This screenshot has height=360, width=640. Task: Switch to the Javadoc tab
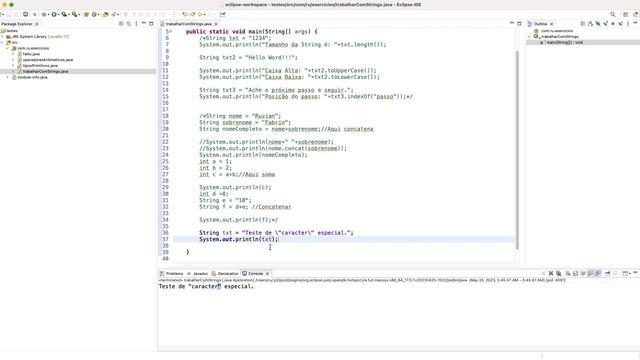198,273
